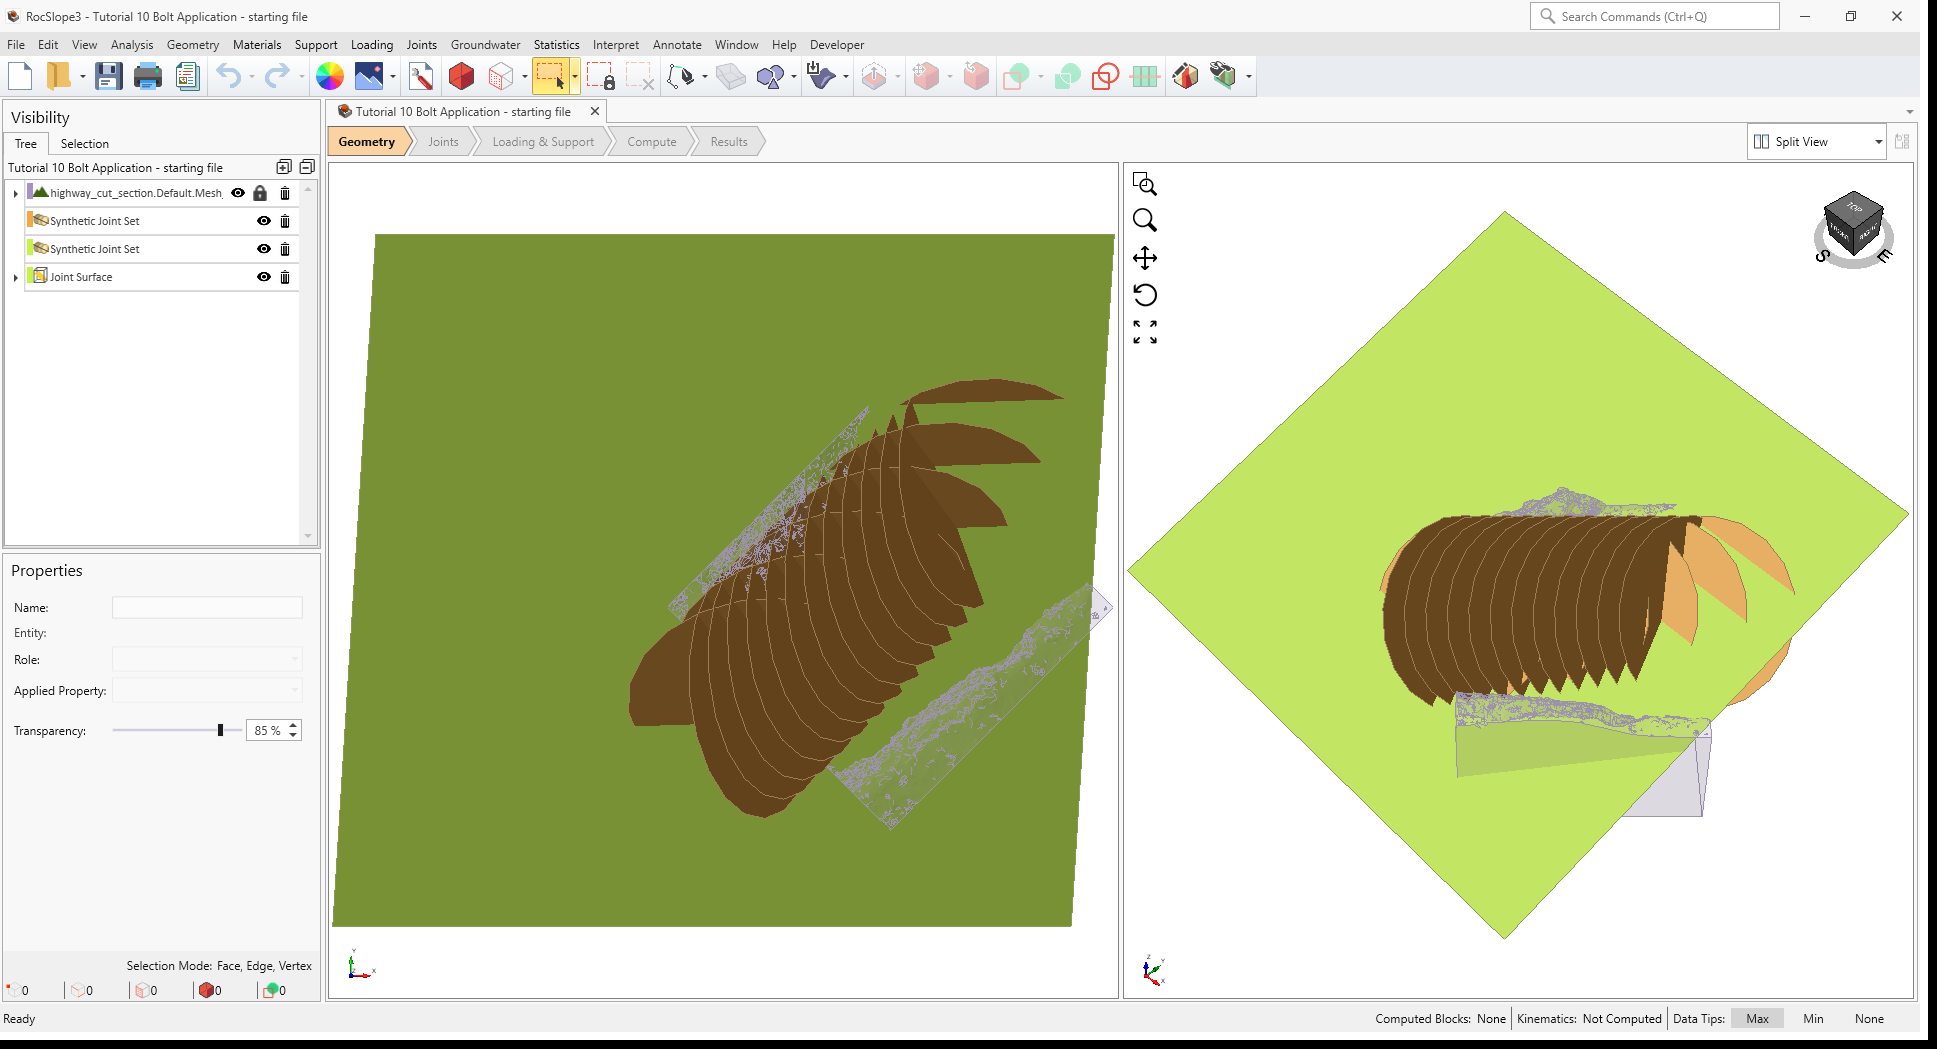Collapse all tree nodes minus icon

pos(307,167)
